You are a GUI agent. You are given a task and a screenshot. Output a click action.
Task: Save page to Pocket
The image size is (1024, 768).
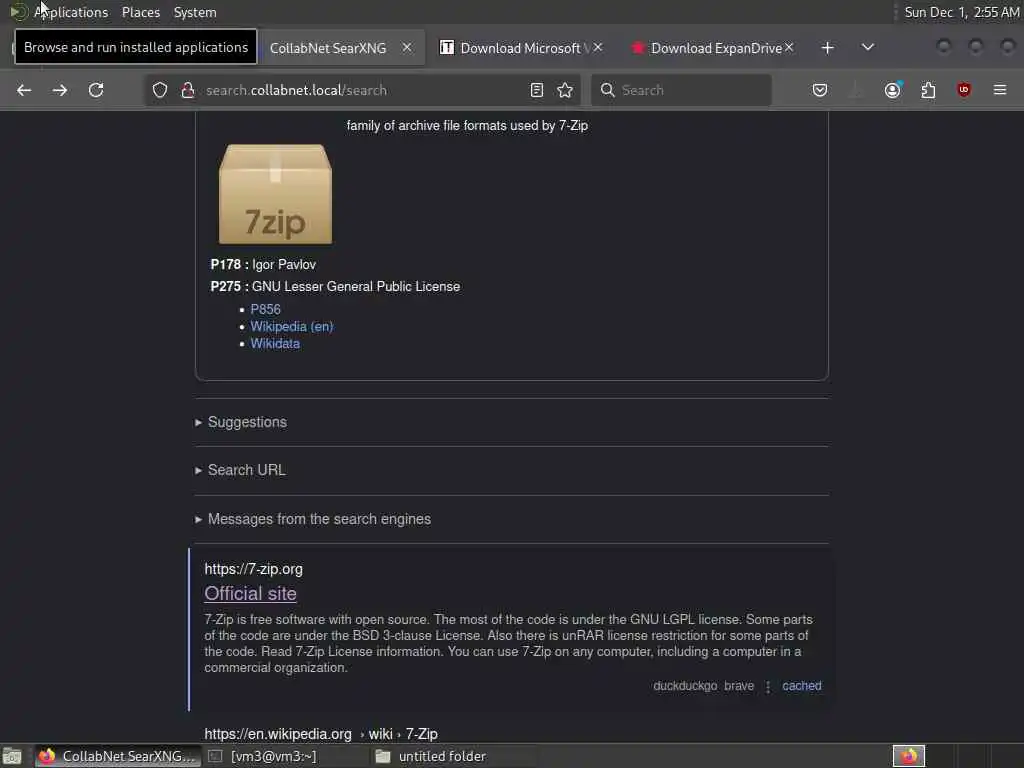[x=820, y=90]
